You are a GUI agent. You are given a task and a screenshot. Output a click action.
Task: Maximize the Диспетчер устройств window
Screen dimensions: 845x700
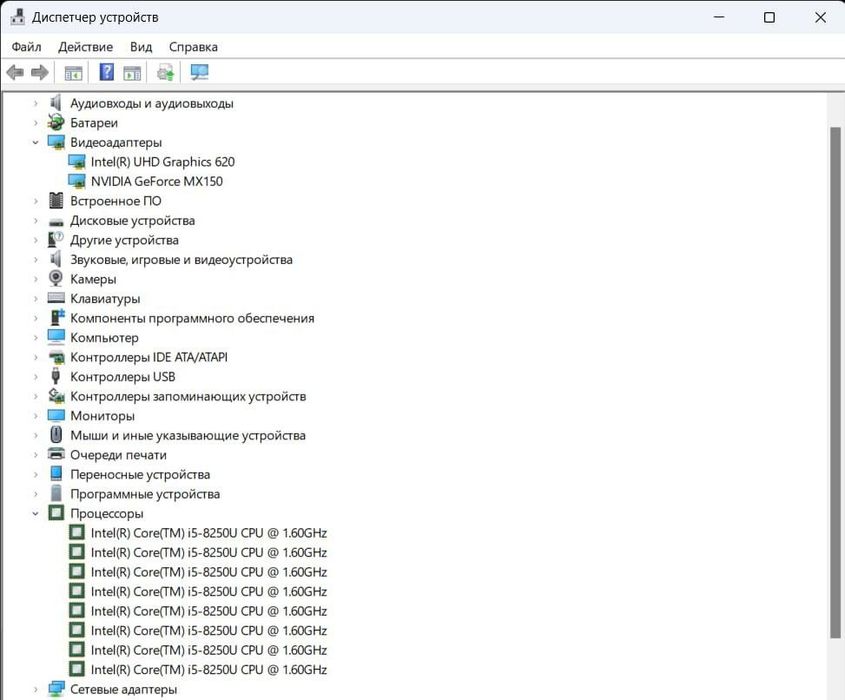point(769,17)
